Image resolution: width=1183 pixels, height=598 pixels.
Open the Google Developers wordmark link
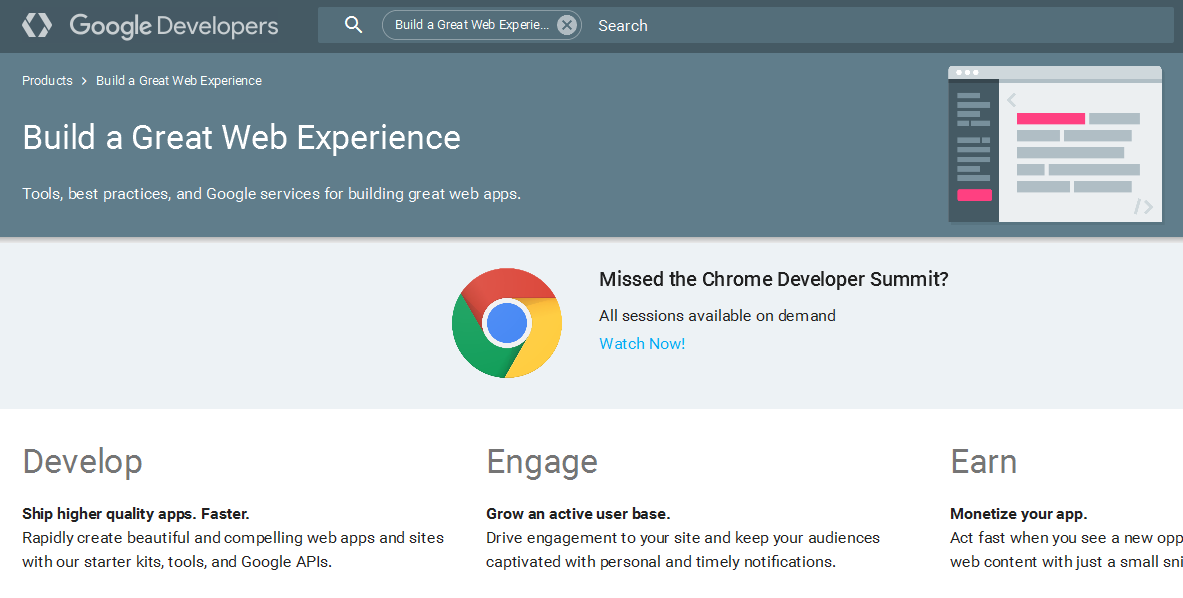(174, 26)
